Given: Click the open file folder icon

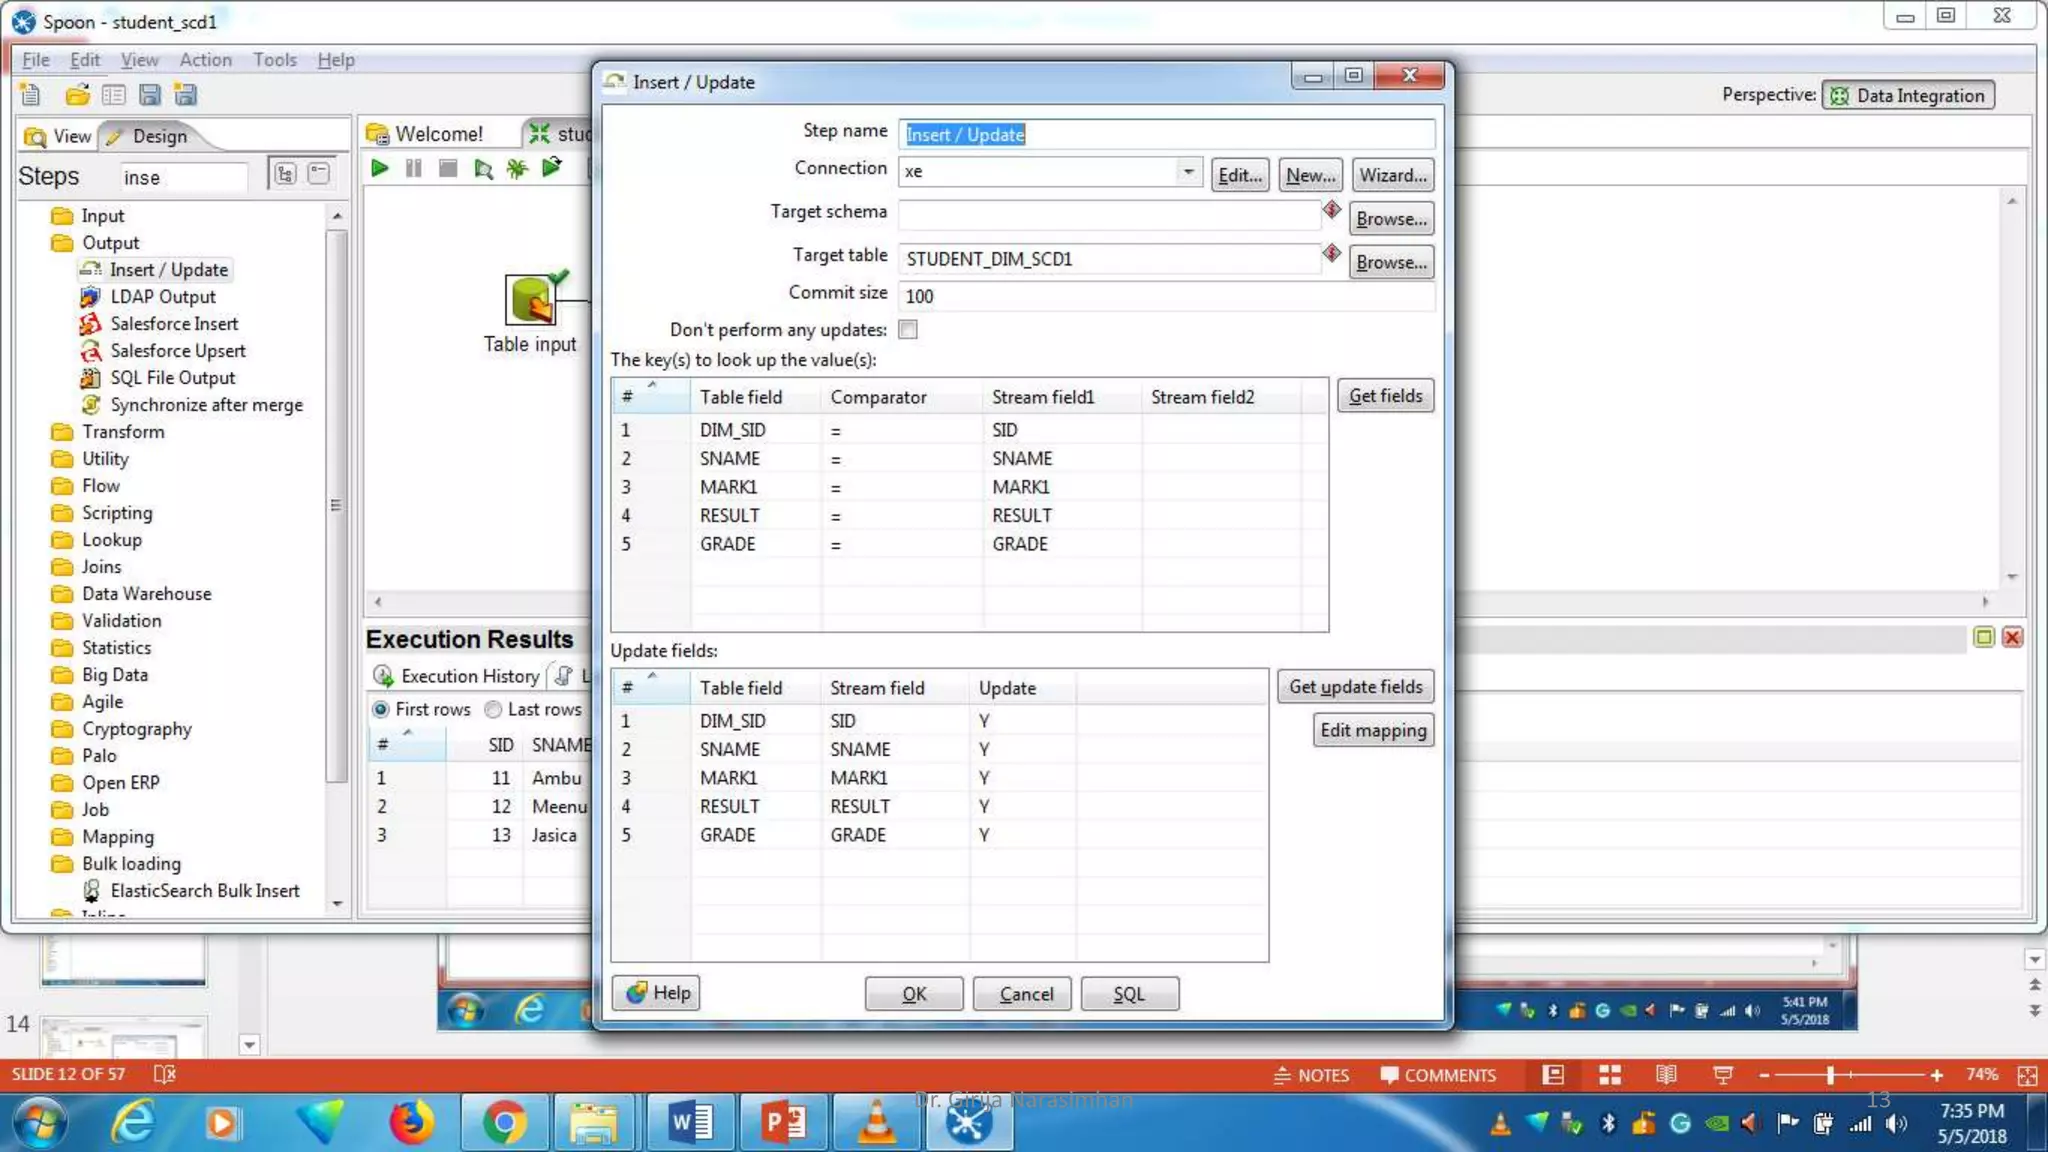Looking at the screenshot, I should tap(77, 95).
